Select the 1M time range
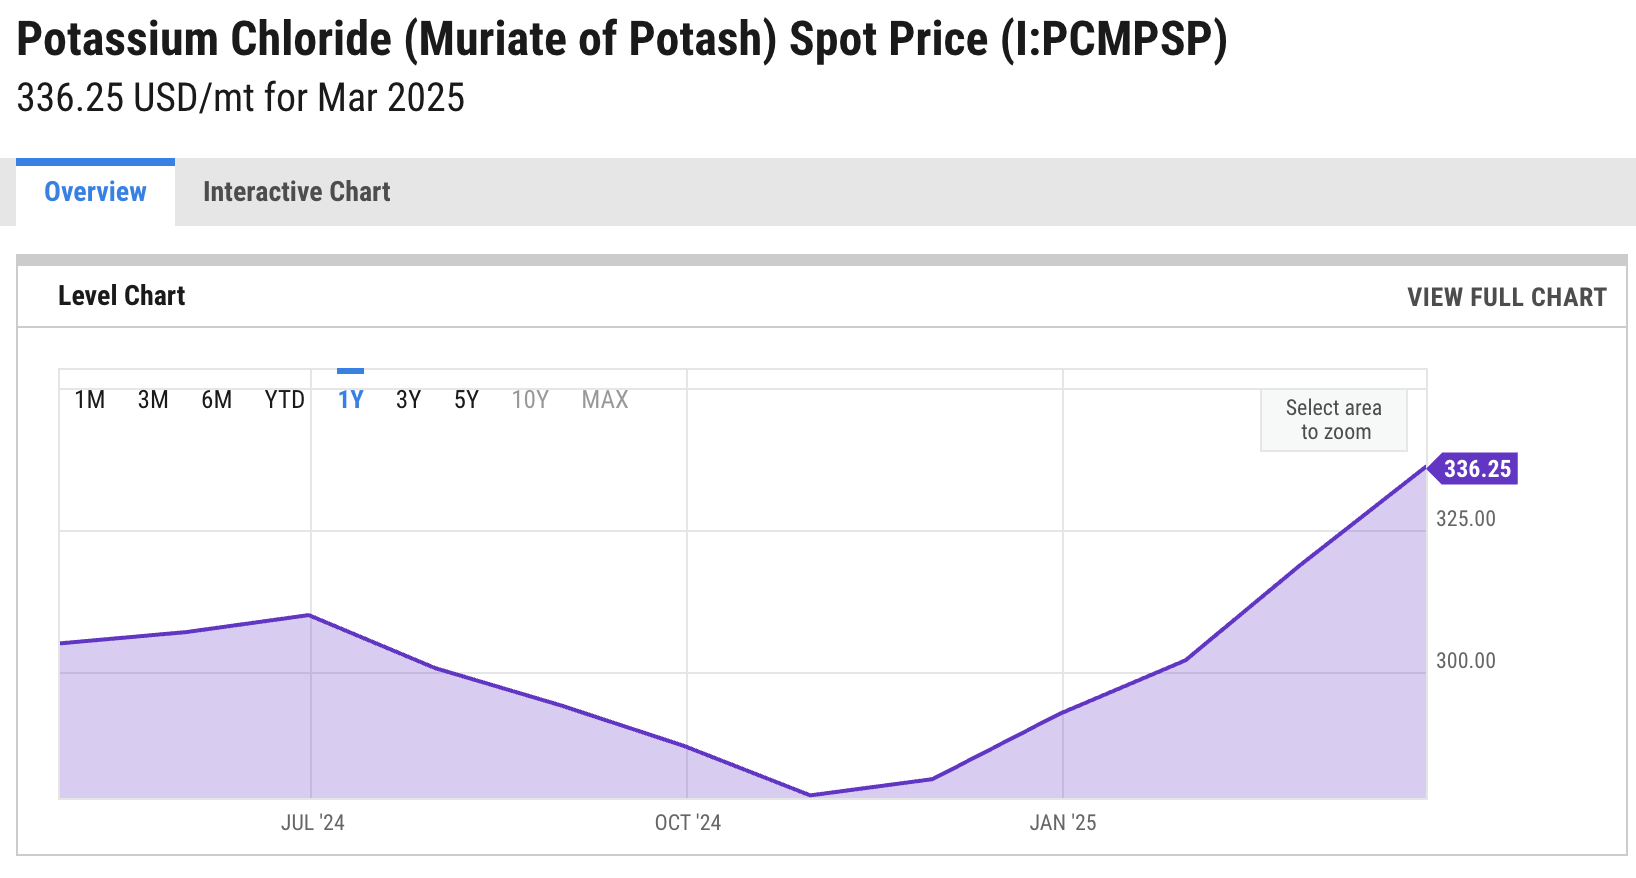 coord(90,400)
